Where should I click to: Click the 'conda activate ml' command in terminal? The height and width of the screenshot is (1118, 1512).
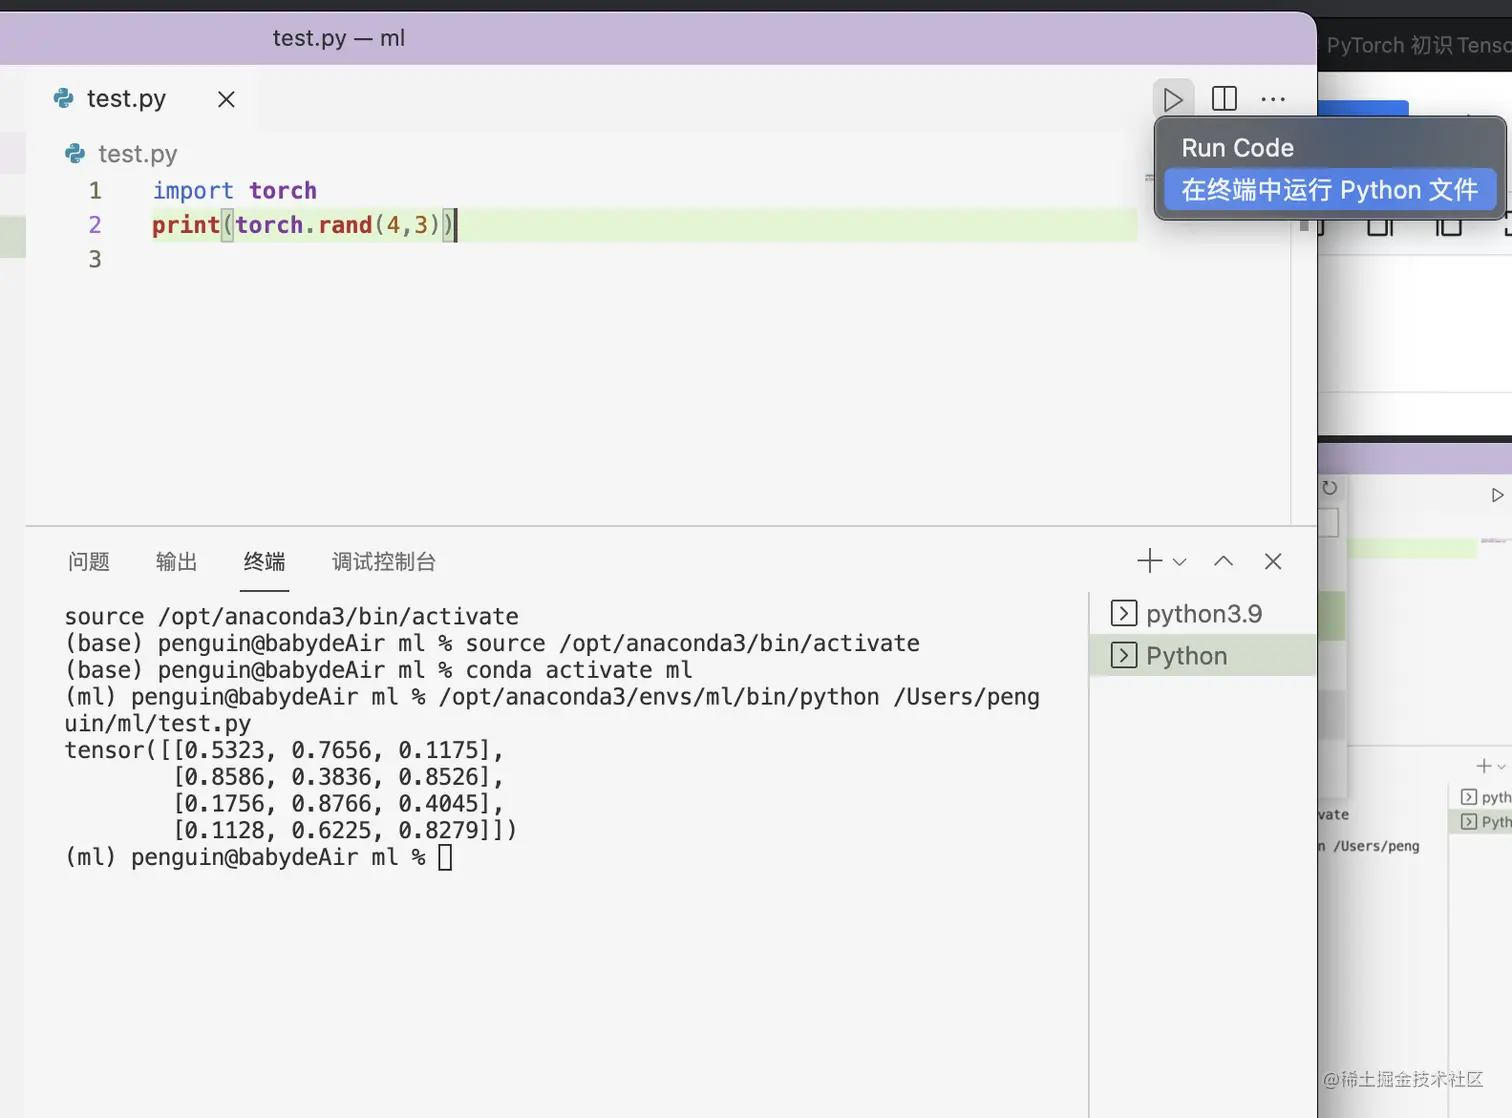point(579,670)
